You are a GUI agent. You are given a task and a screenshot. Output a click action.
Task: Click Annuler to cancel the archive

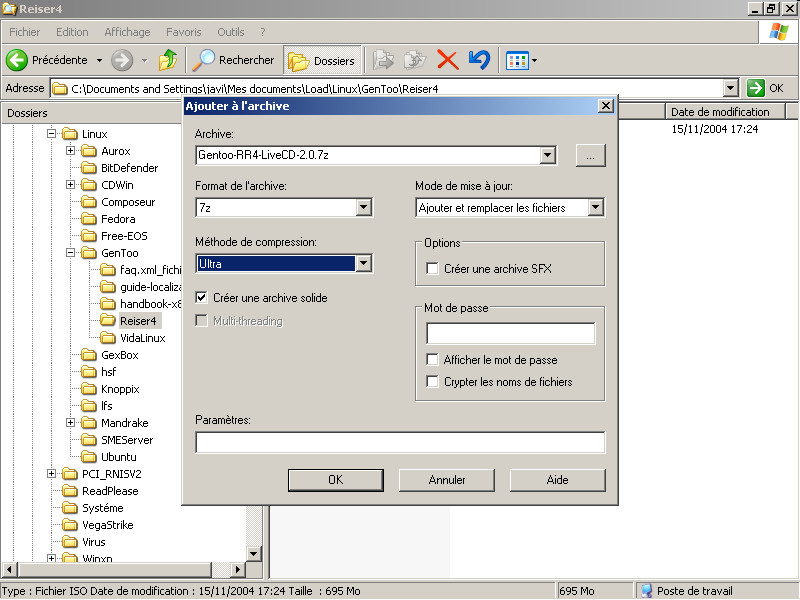click(x=447, y=480)
